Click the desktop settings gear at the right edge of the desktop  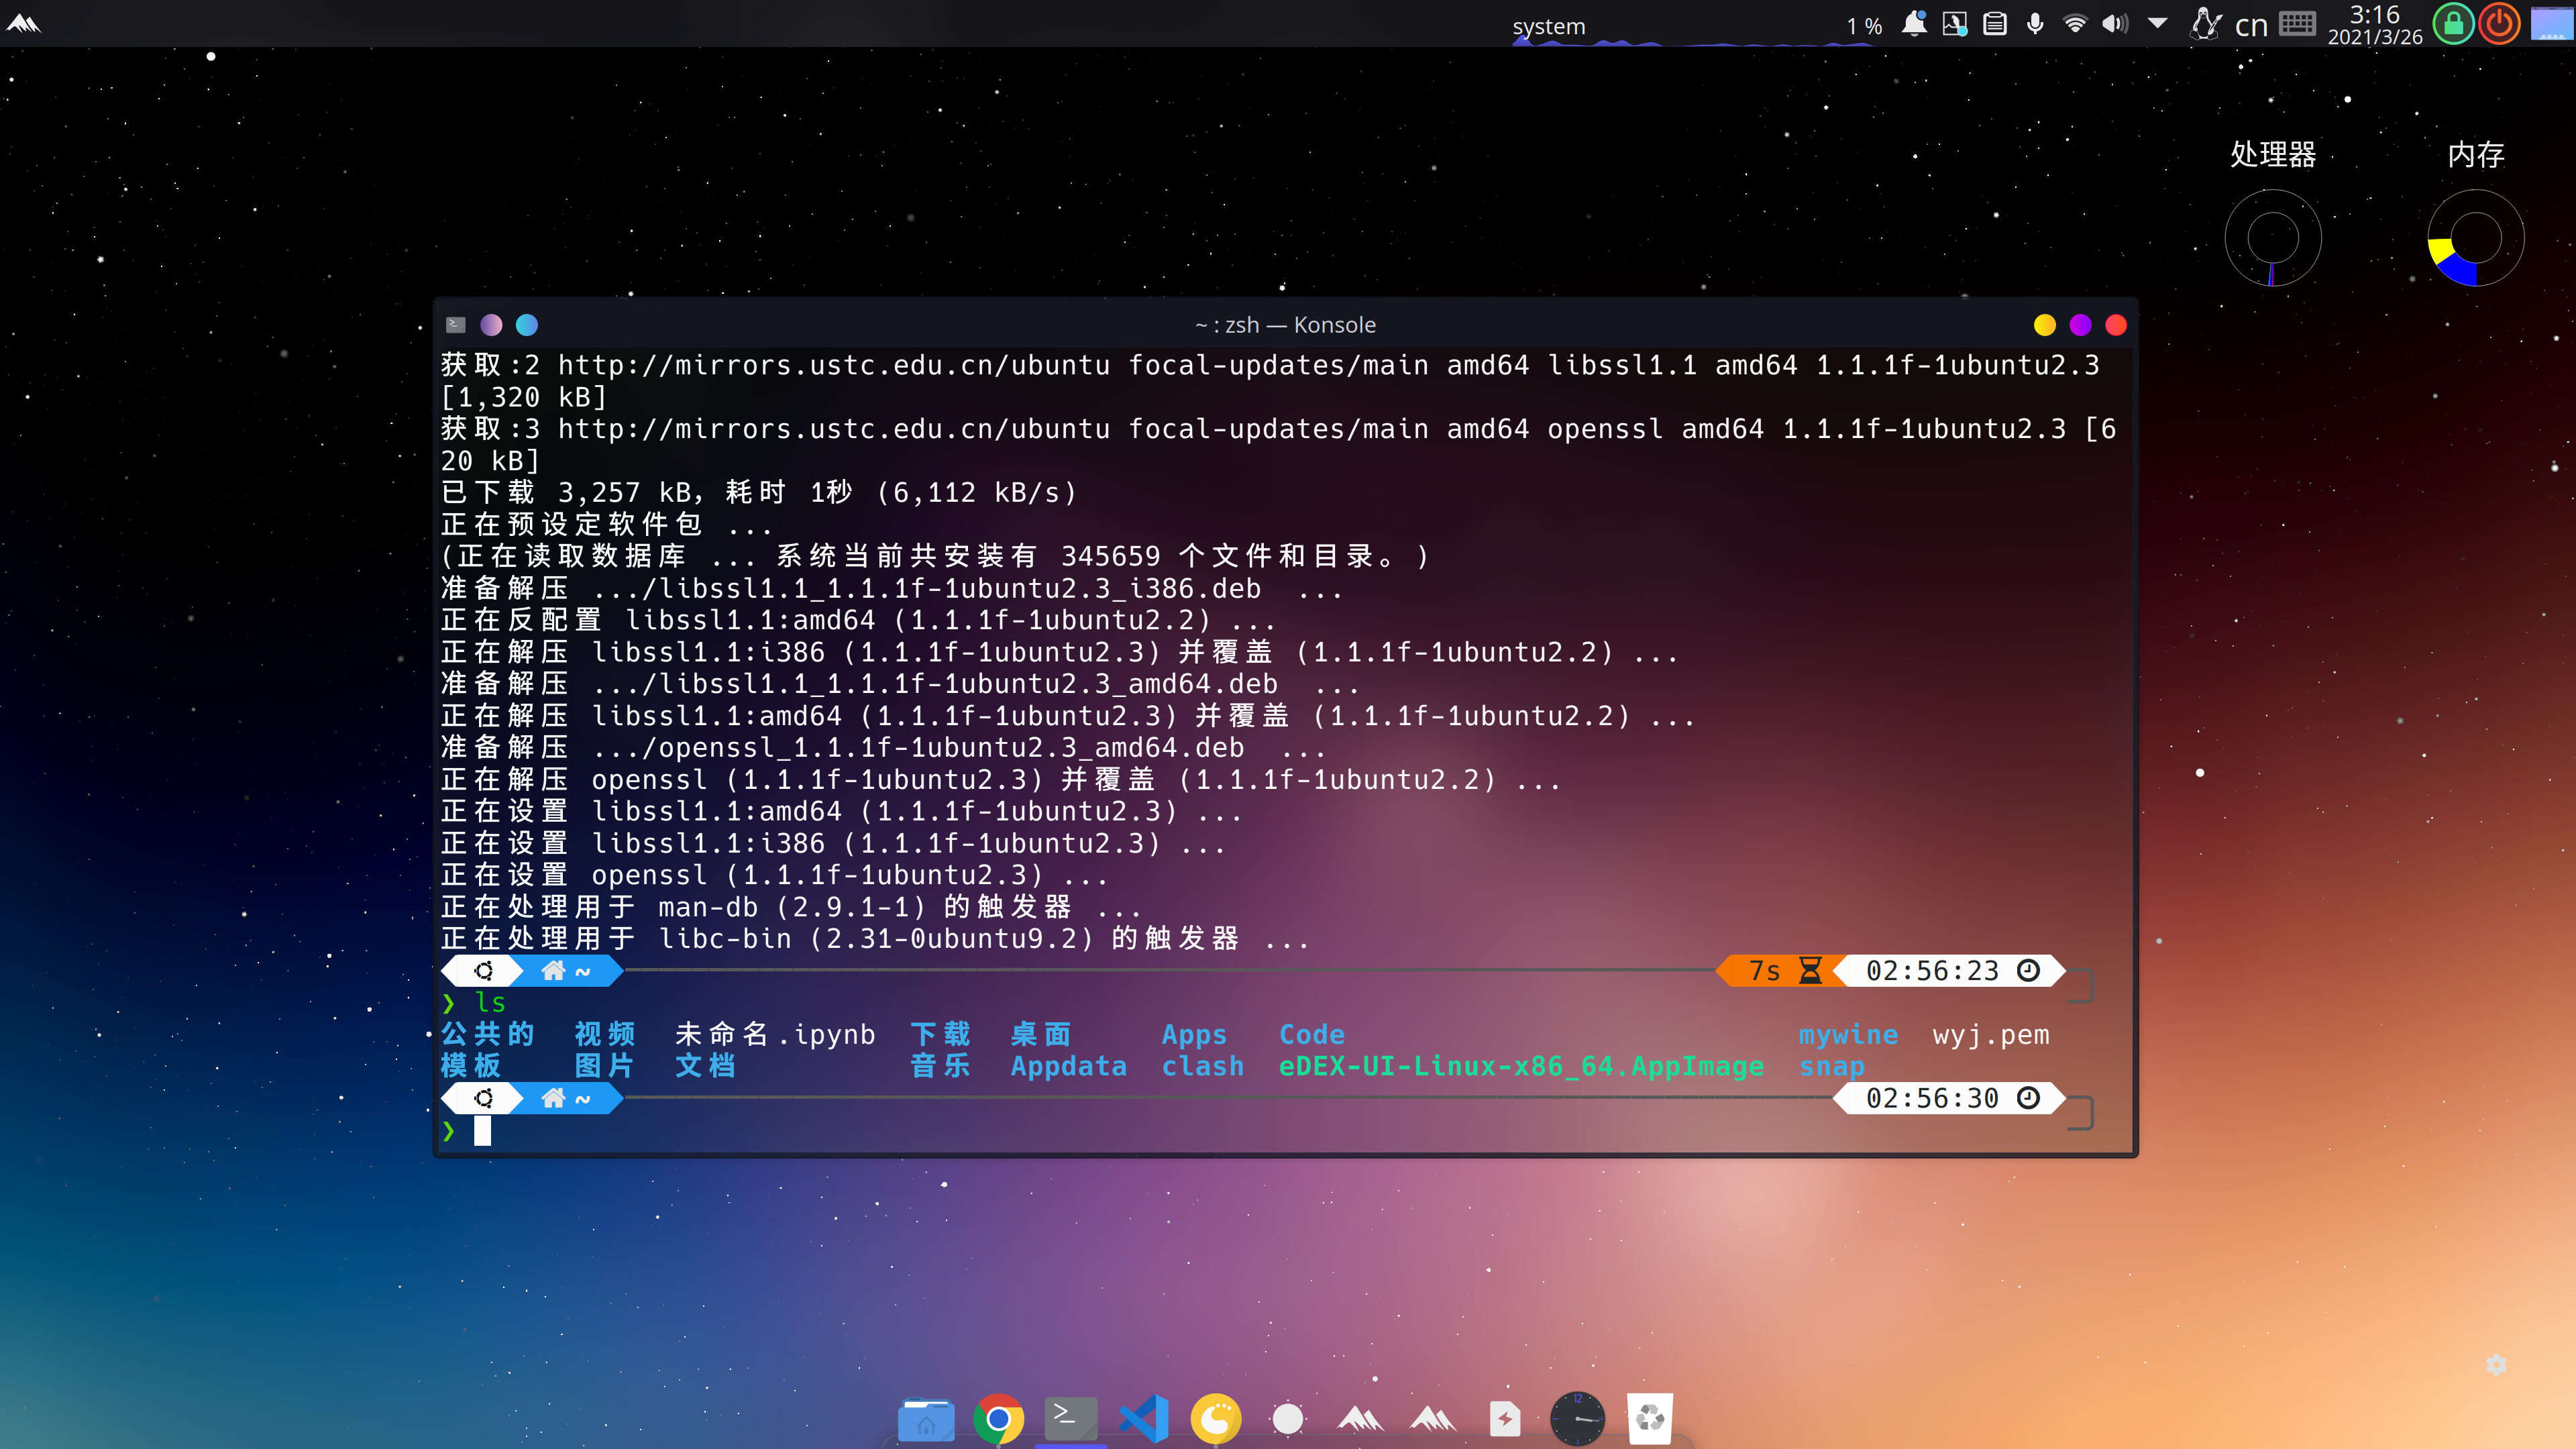click(2496, 1364)
